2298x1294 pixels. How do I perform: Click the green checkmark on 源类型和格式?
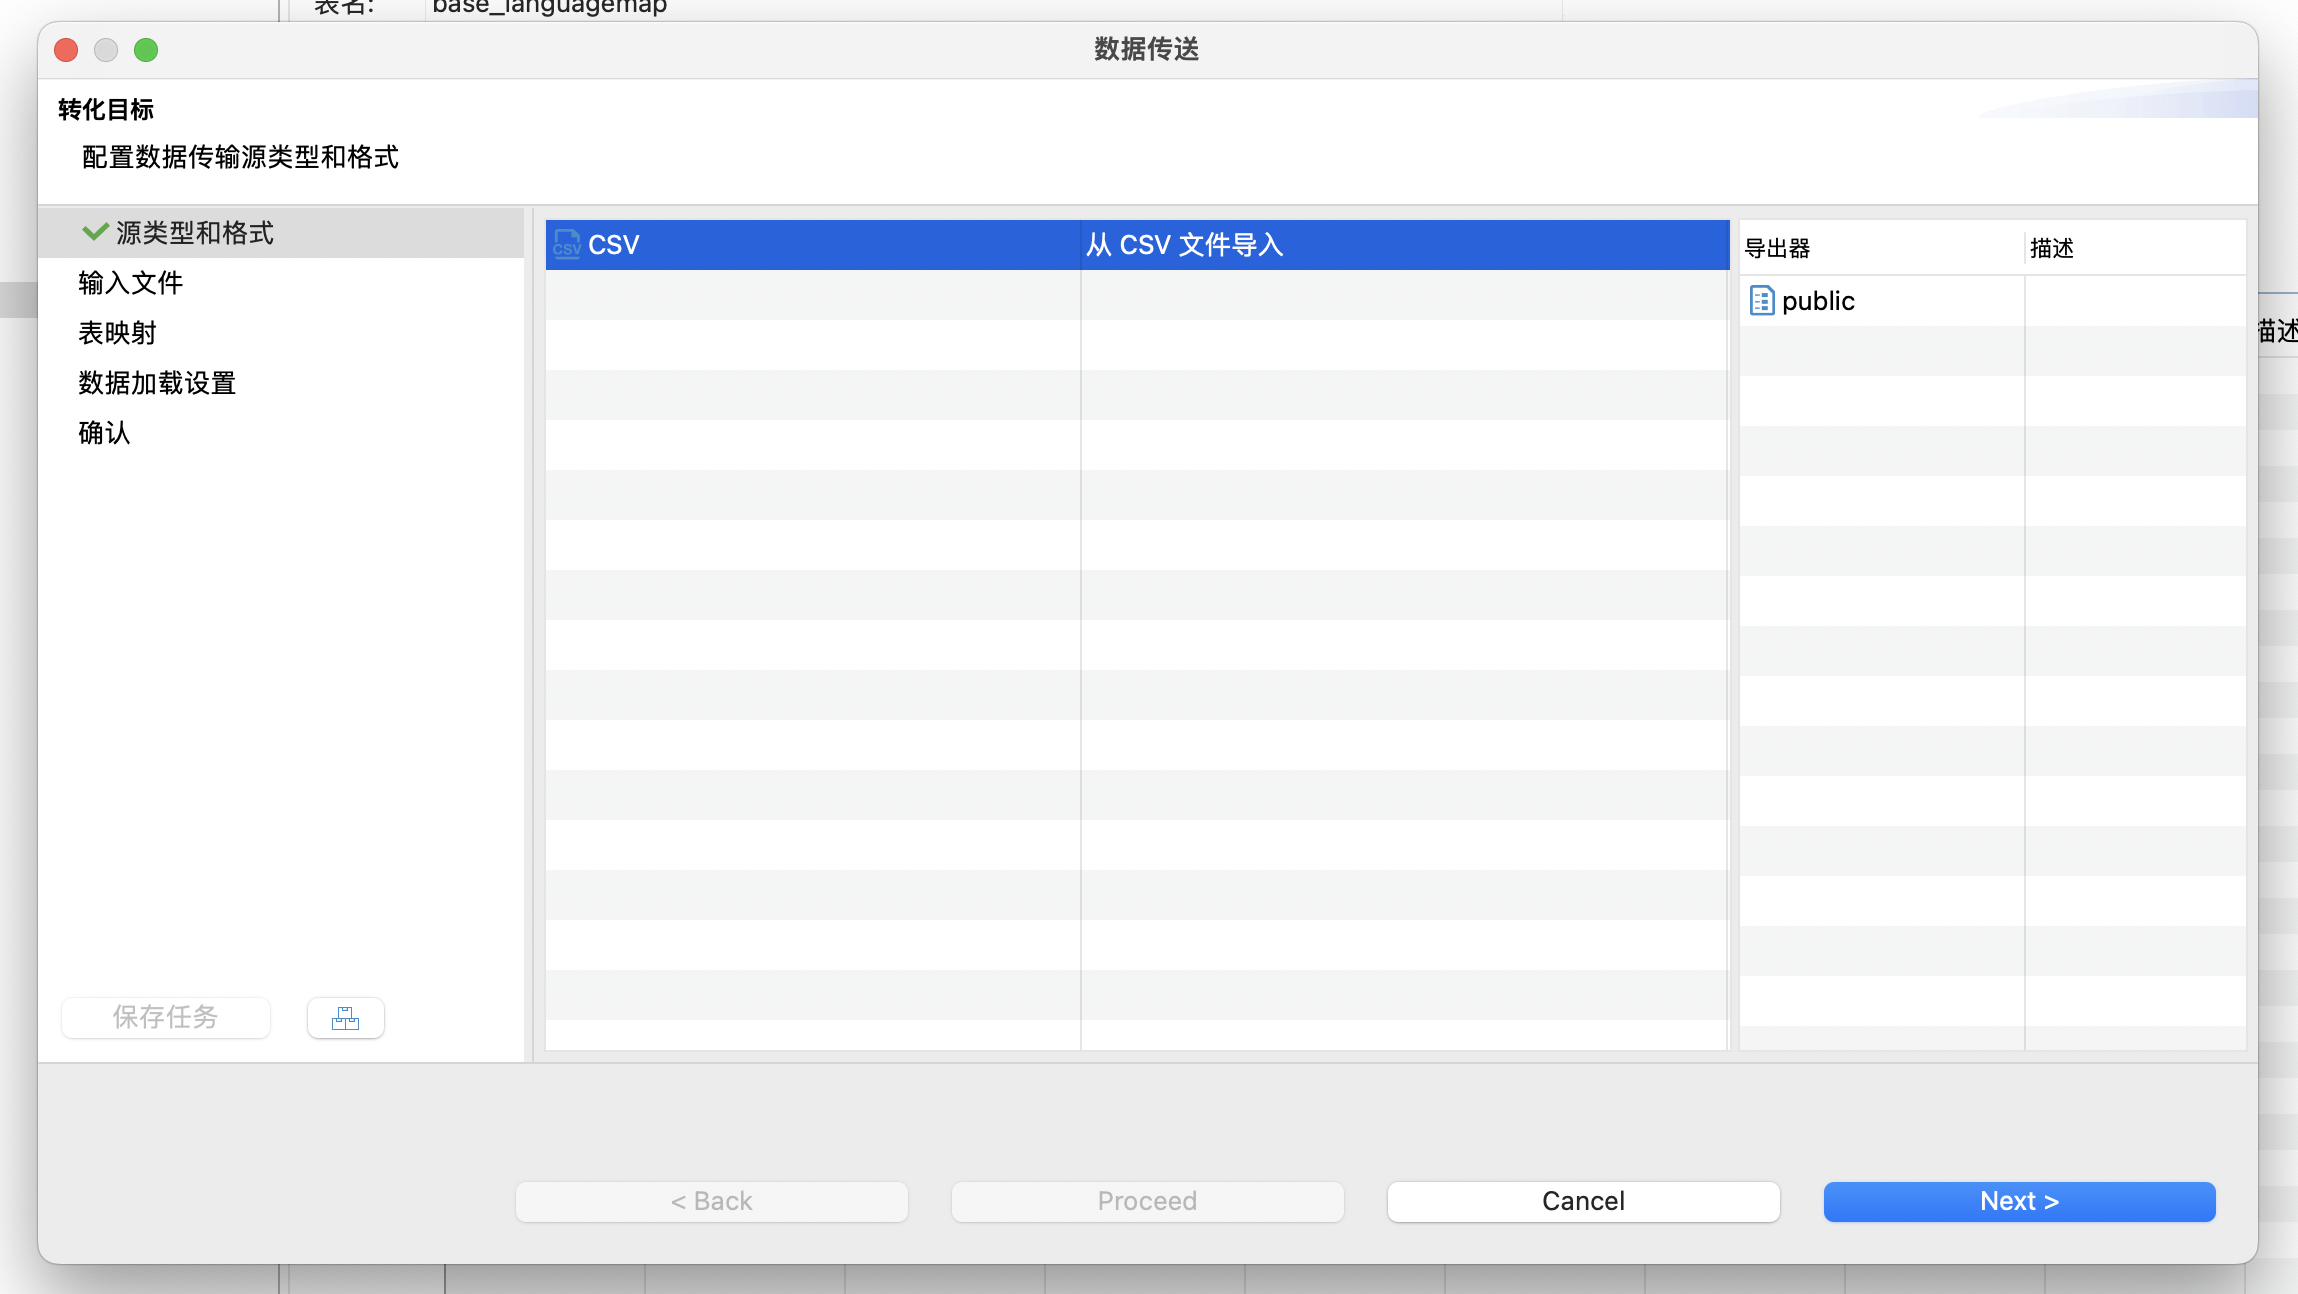93,230
